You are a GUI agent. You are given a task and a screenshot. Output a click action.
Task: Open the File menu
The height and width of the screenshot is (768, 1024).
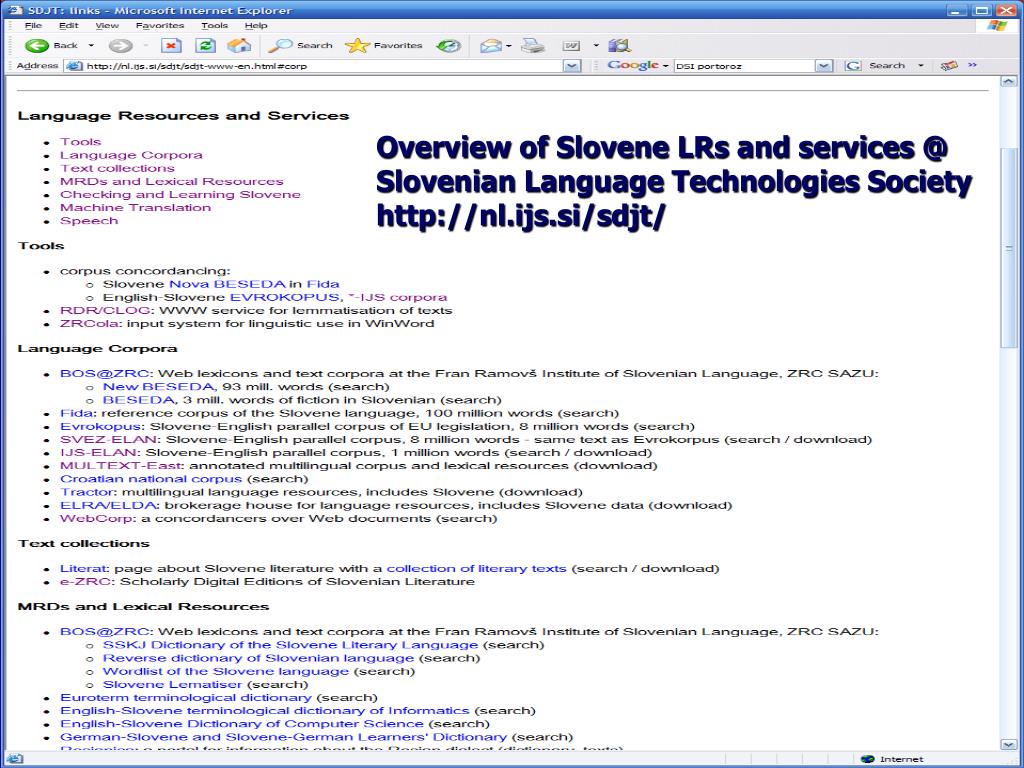point(33,25)
